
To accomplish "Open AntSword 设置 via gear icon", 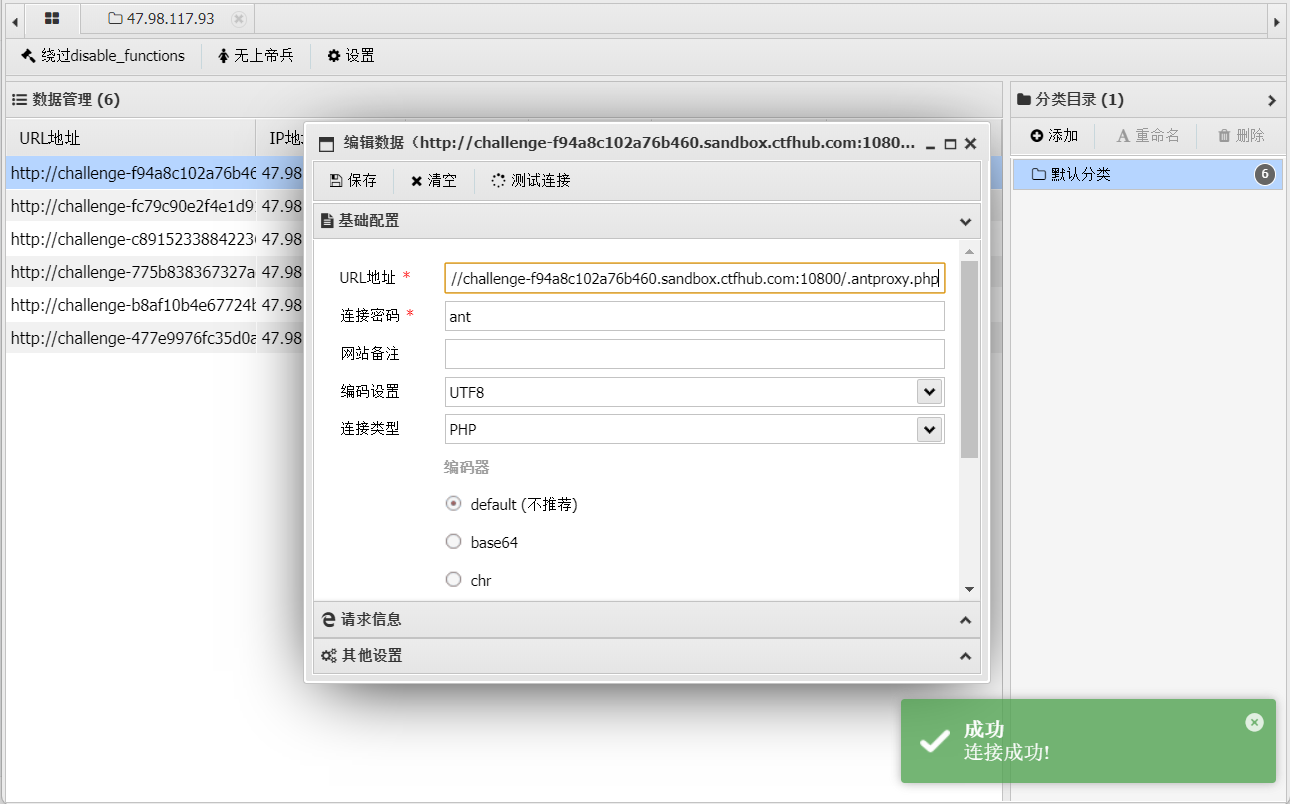I will (x=350, y=56).
